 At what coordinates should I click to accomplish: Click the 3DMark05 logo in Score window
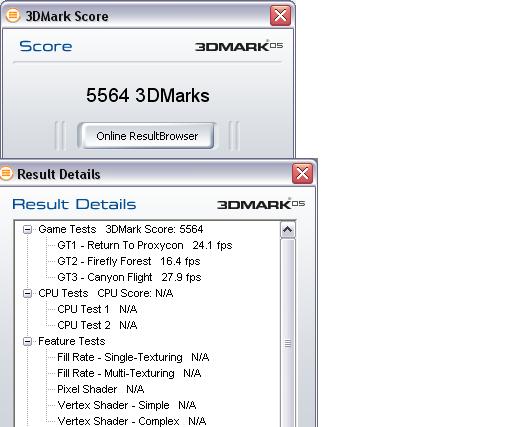click(x=239, y=46)
